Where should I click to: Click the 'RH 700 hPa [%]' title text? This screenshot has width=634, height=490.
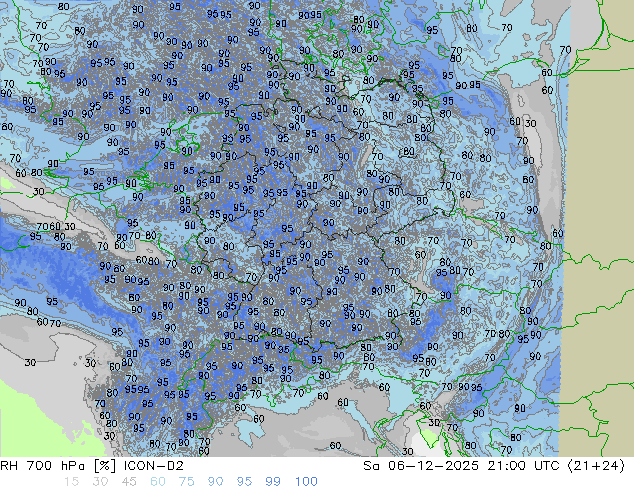pos(59,466)
